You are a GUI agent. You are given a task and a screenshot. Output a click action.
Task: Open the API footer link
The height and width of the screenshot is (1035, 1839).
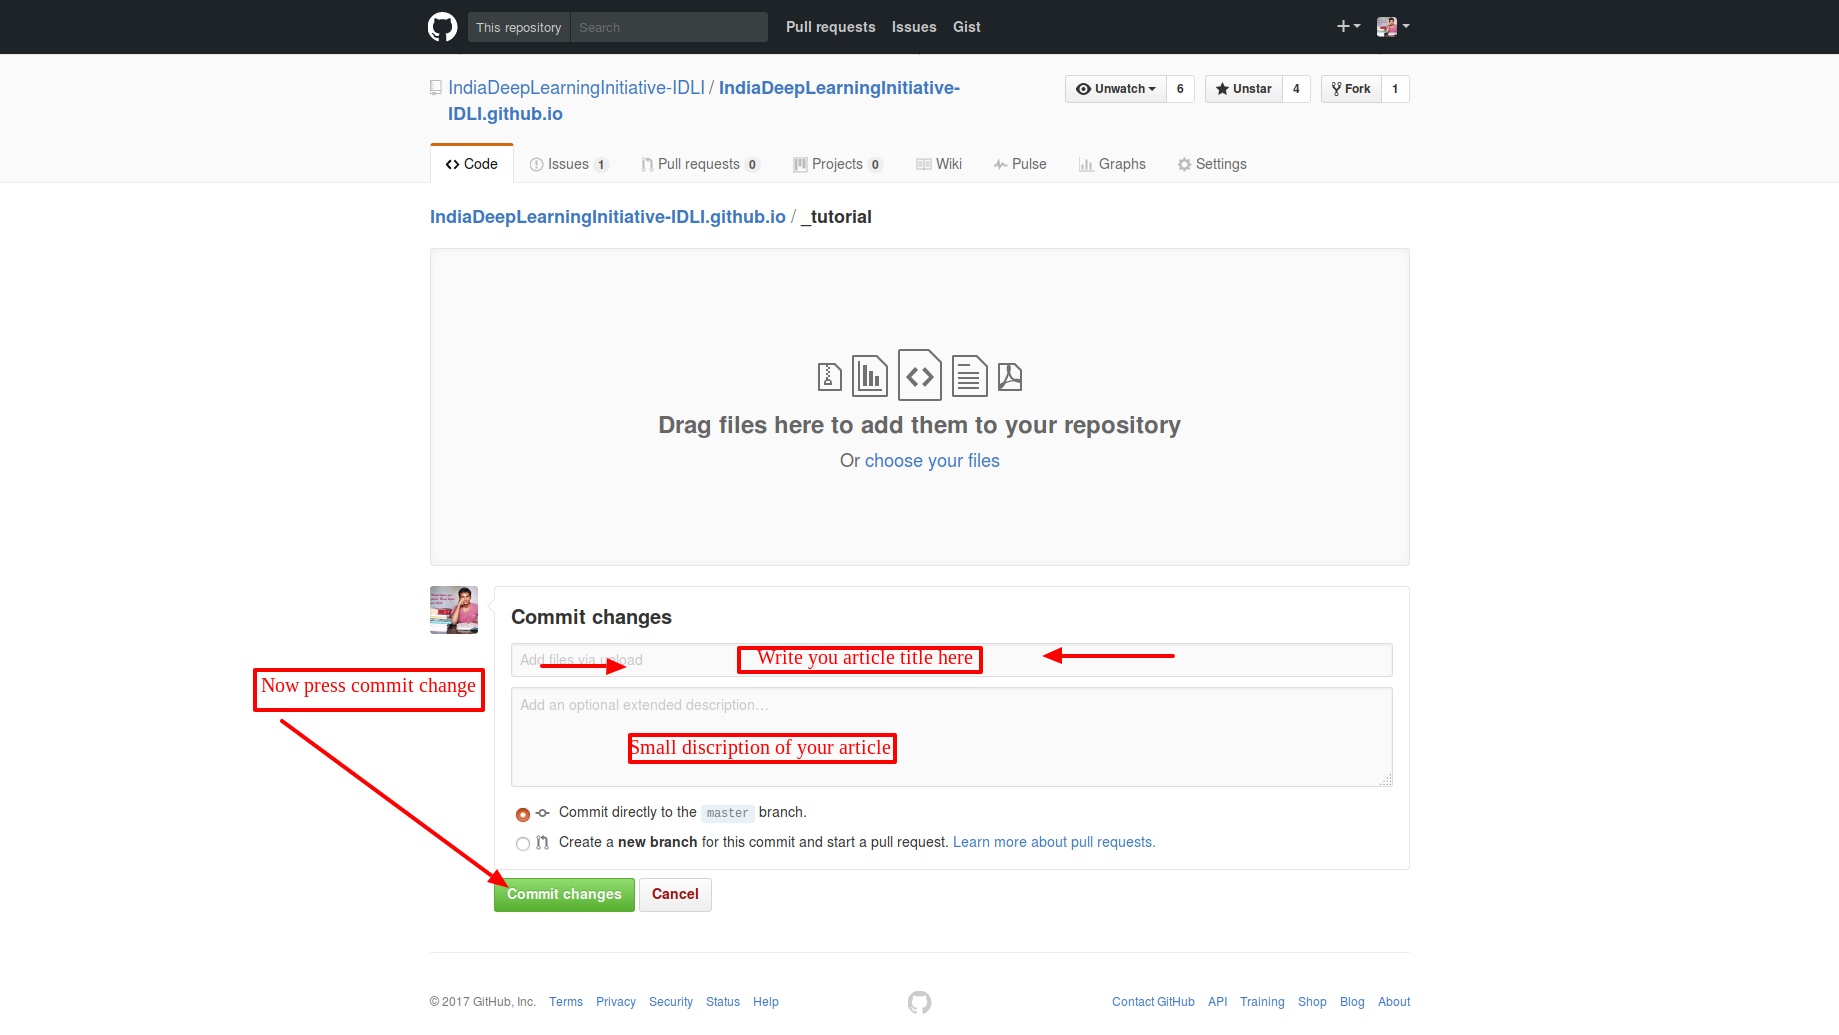pyautogui.click(x=1217, y=1002)
